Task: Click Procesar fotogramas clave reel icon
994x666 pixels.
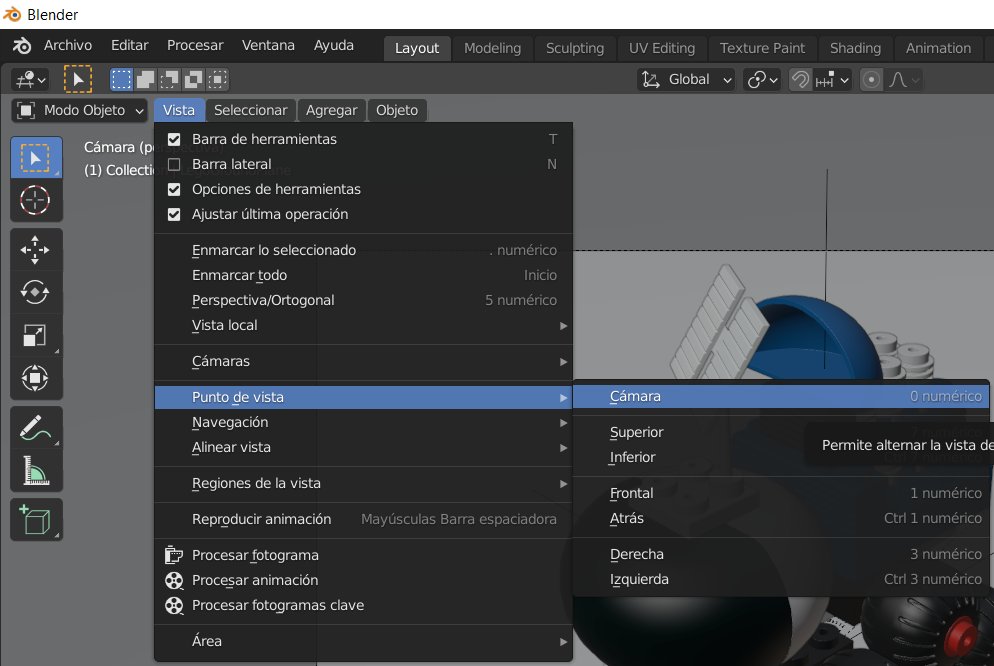Action: coord(174,605)
